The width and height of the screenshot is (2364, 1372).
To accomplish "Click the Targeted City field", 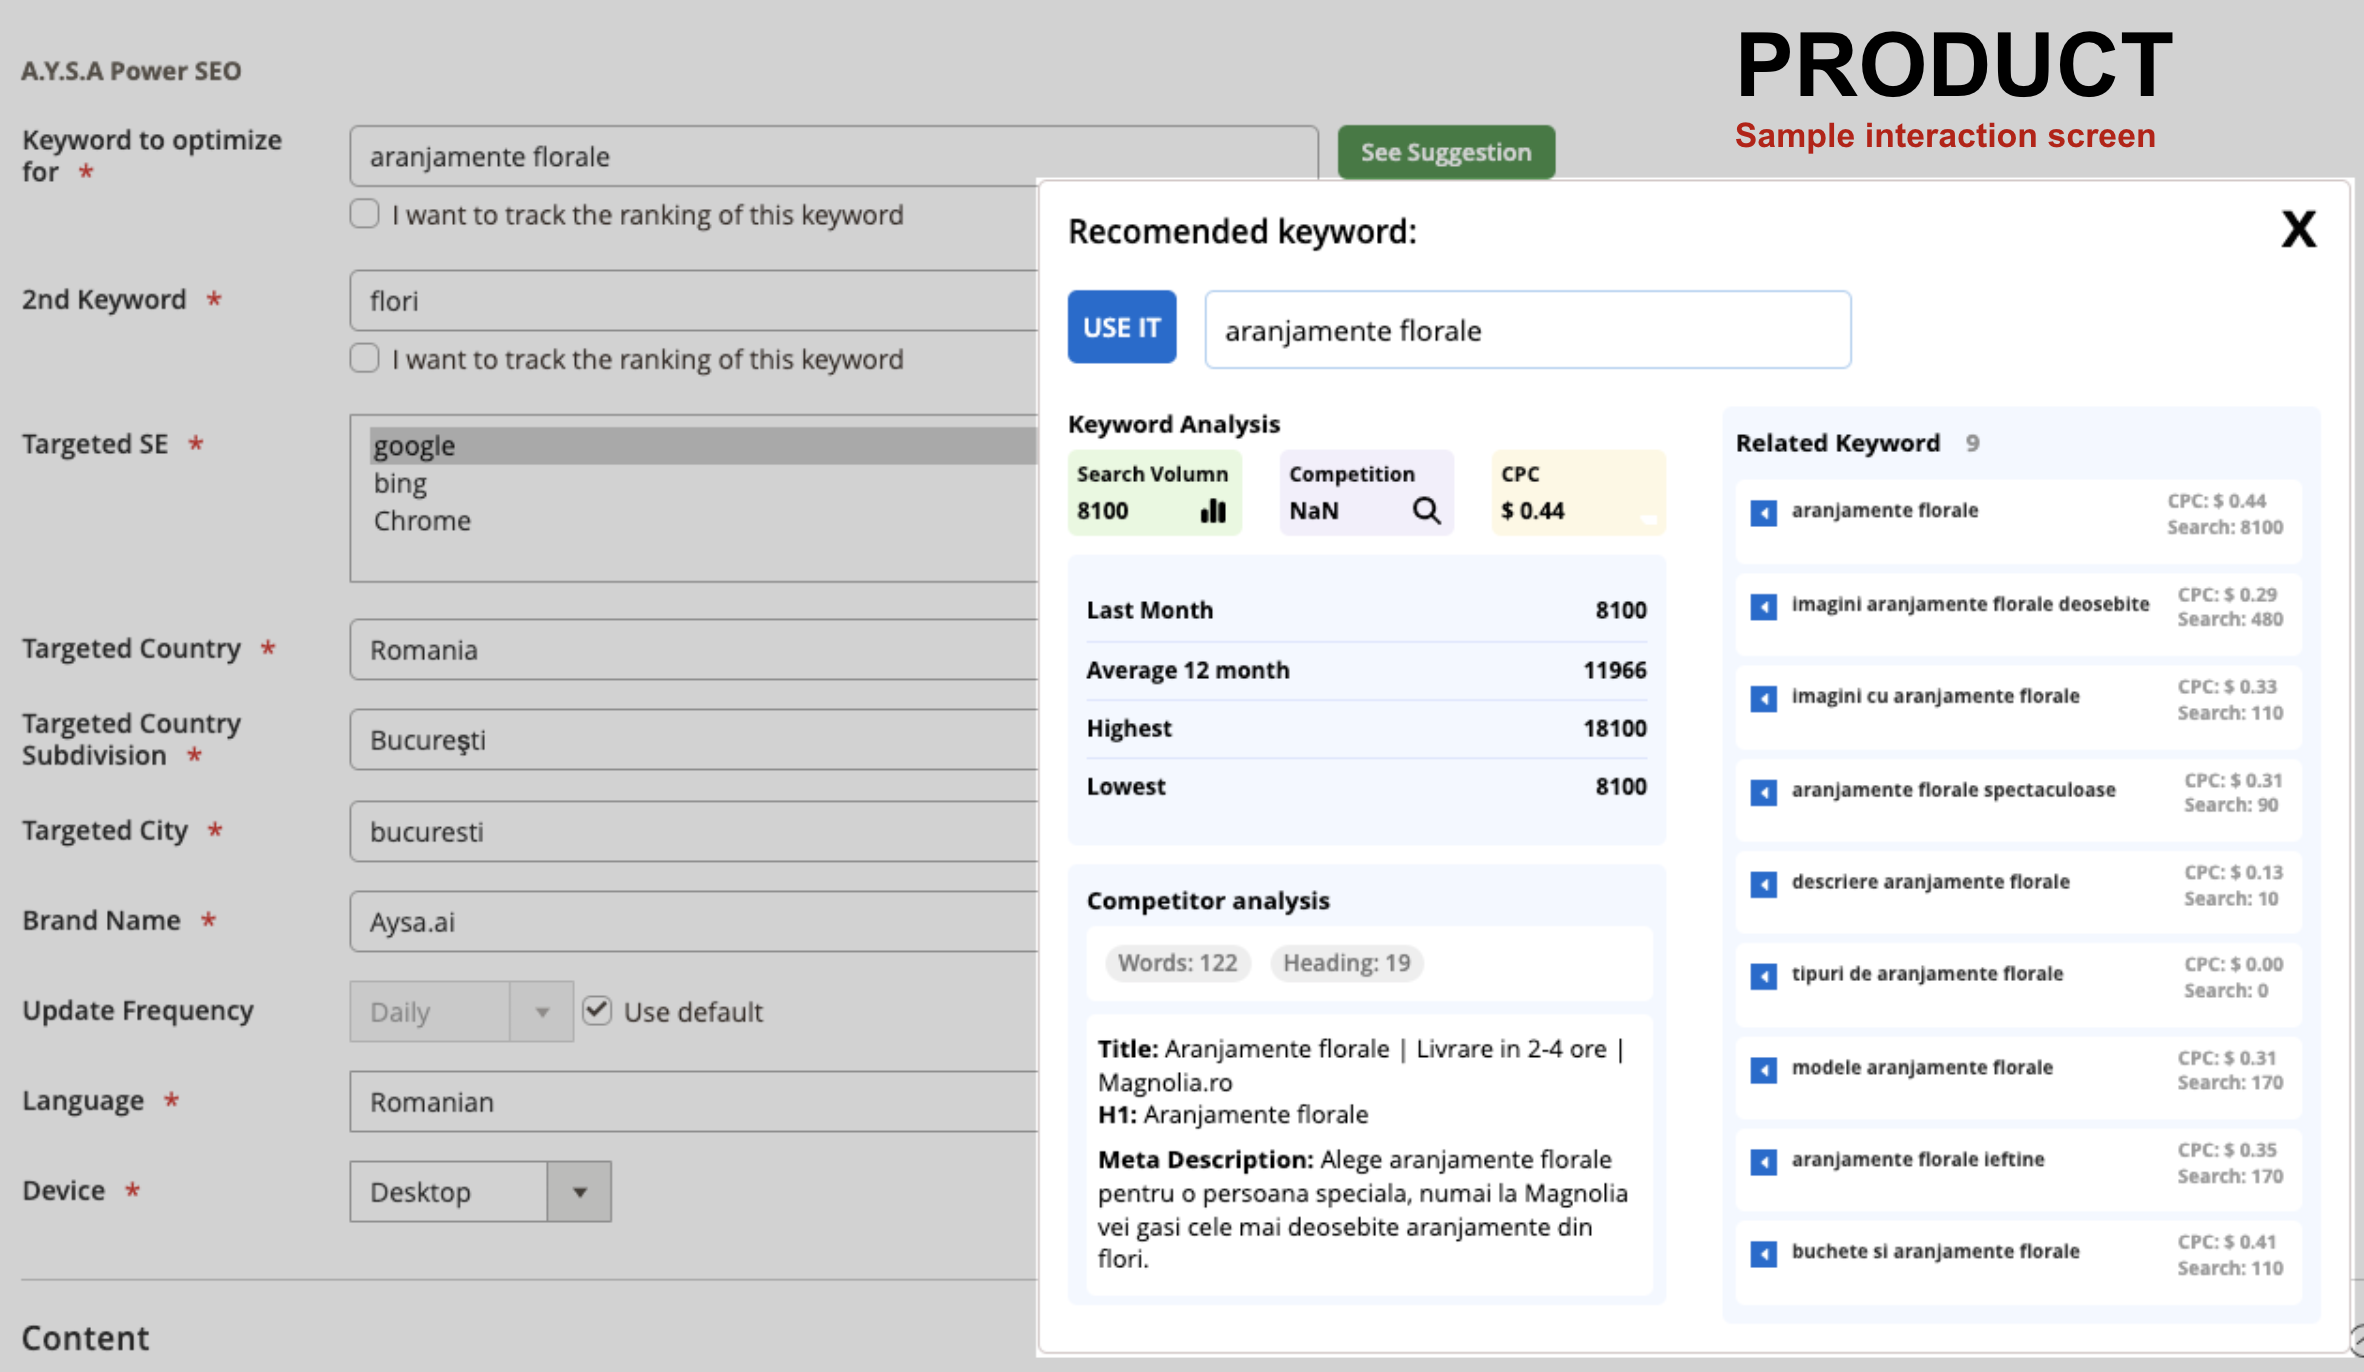I will point(694,831).
